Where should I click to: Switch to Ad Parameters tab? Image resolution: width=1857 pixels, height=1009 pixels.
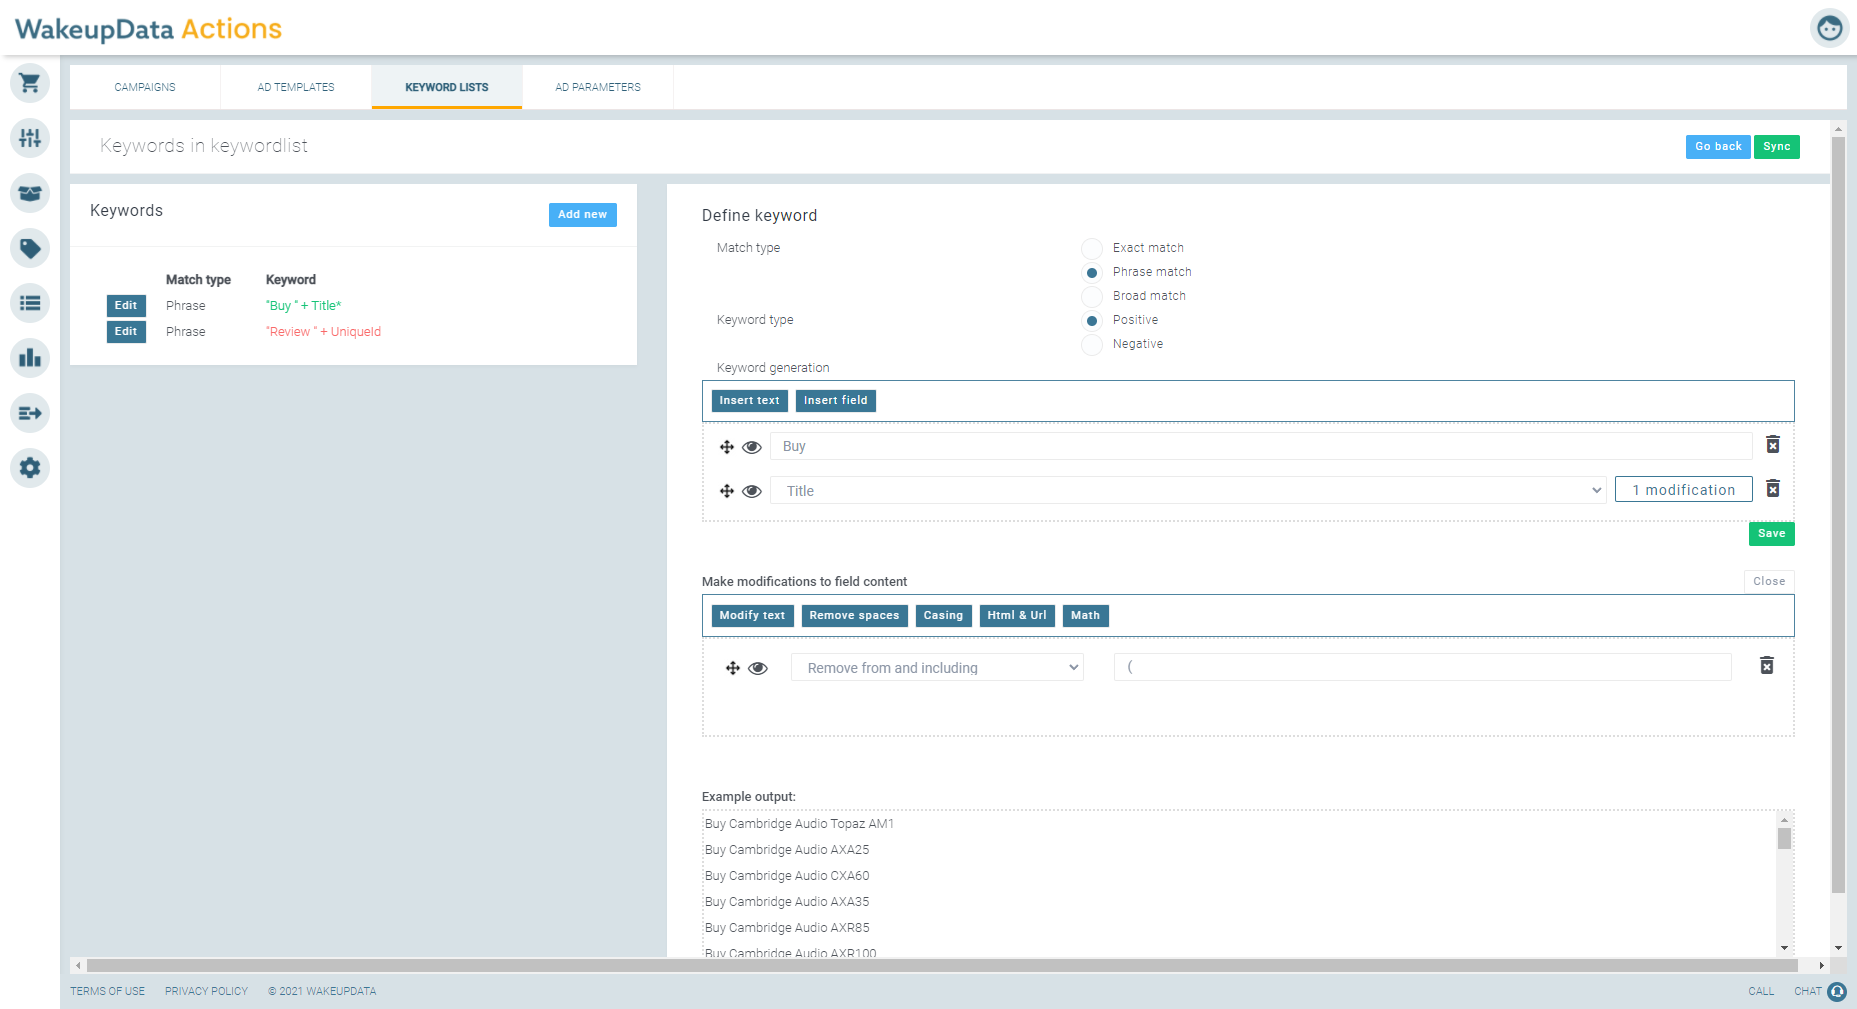click(x=598, y=87)
